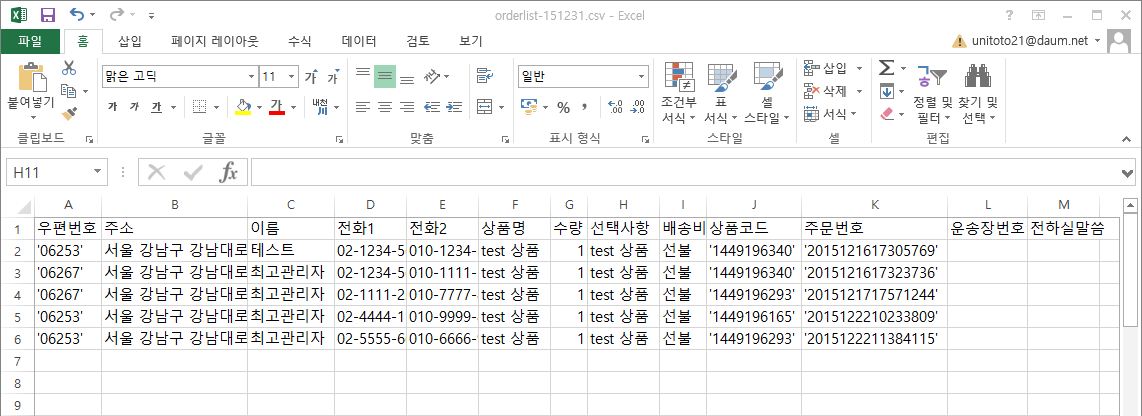Click the Increase Font Size icon
Image resolution: width=1142 pixels, height=416 pixels.
tap(311, 77)
